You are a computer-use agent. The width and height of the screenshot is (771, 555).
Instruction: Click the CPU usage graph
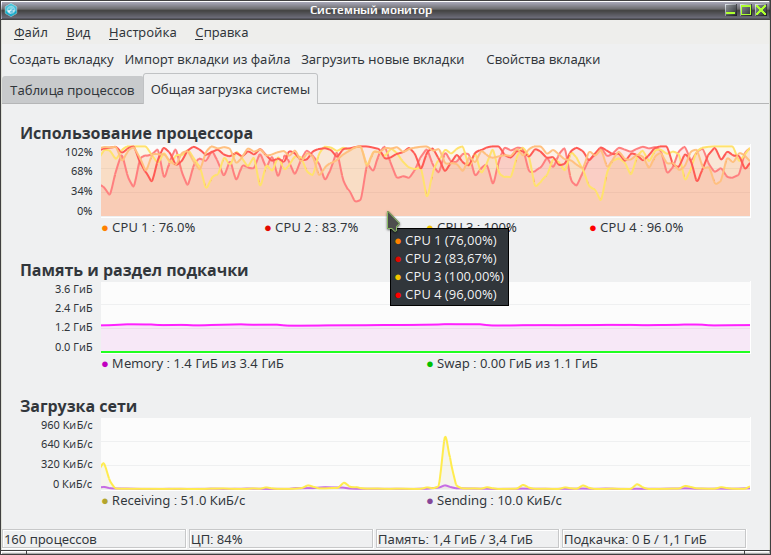click(425, 180)
